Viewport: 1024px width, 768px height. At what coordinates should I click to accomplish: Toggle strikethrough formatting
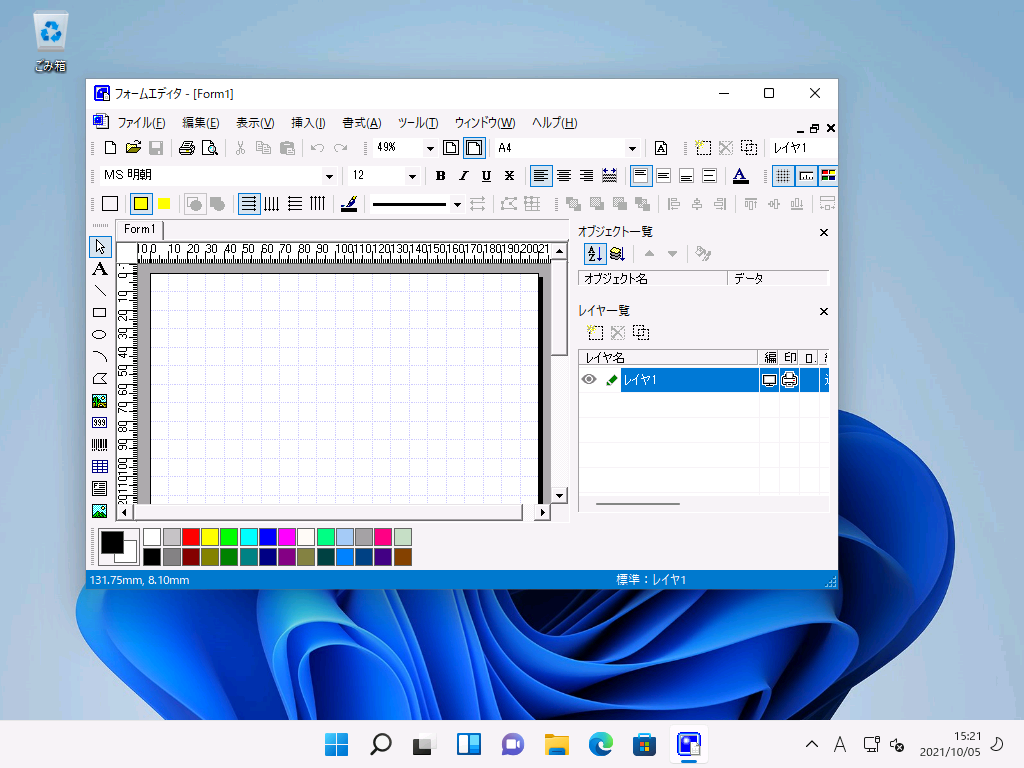(509, 175)
